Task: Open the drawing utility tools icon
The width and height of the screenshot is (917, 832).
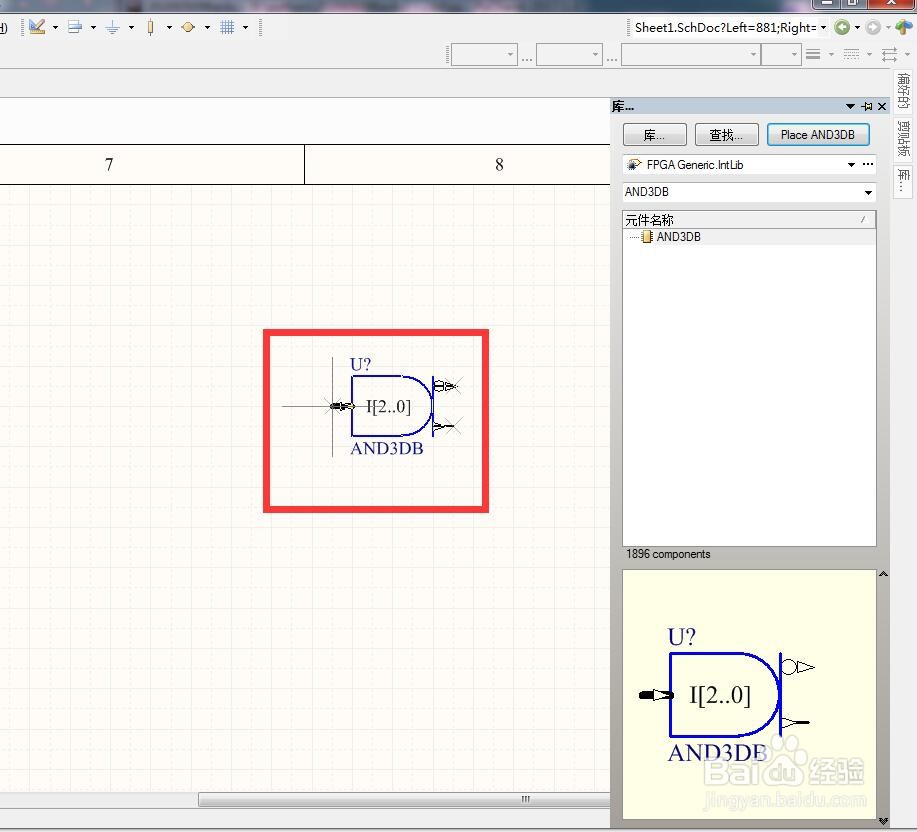Action: click(37, 27)
